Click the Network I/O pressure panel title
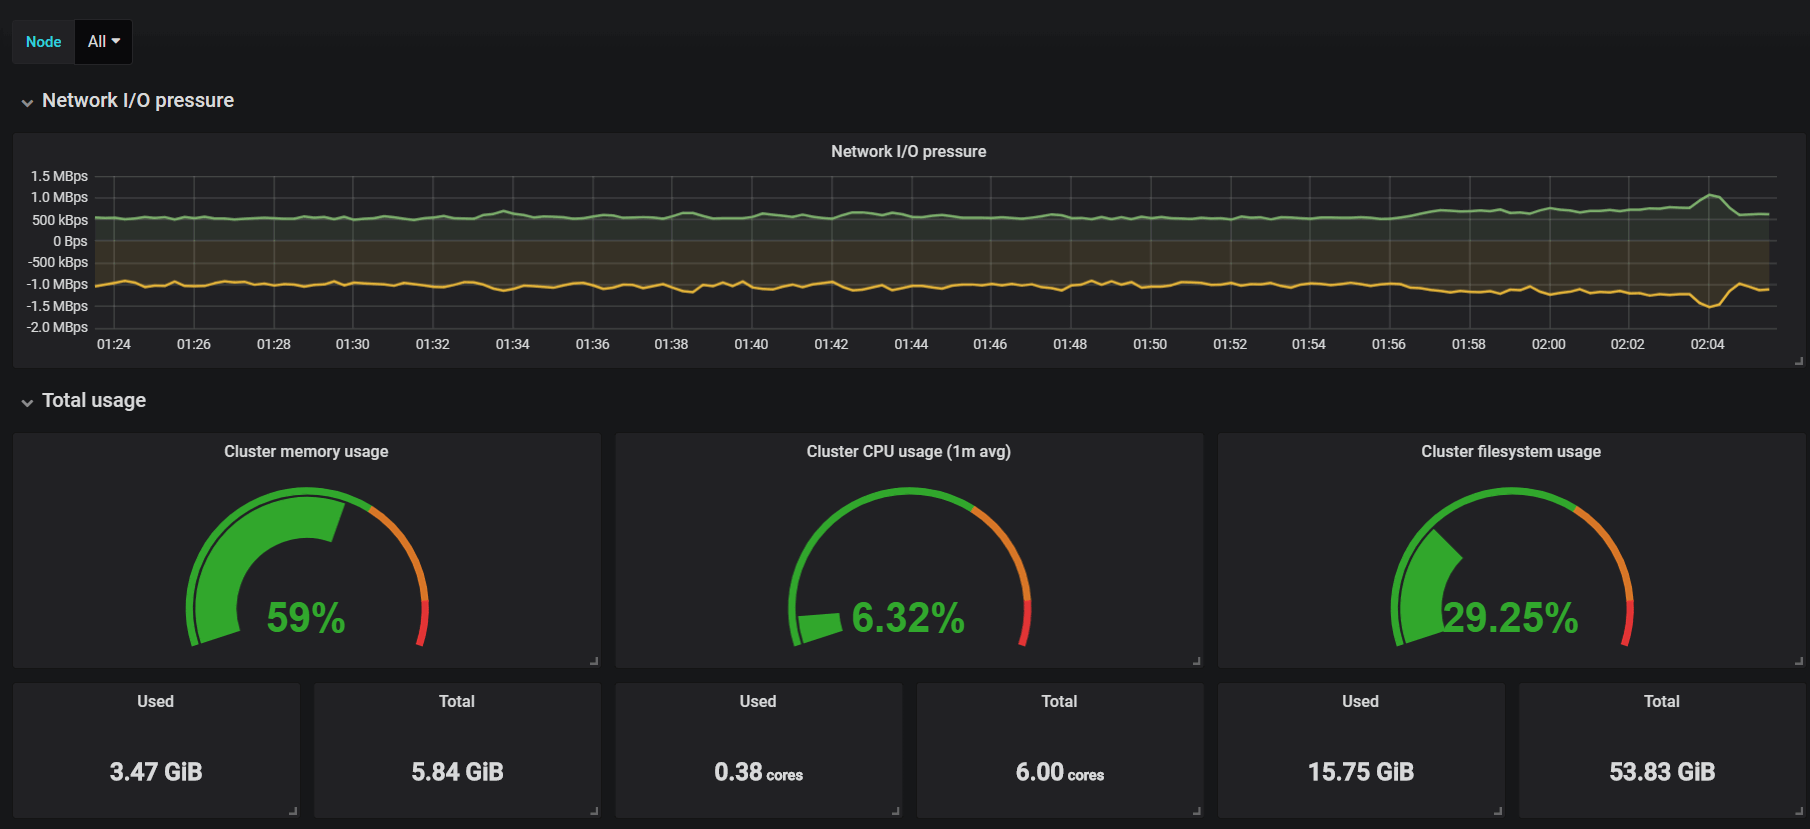The image size is (1810, 829). (x=908, y=151)
